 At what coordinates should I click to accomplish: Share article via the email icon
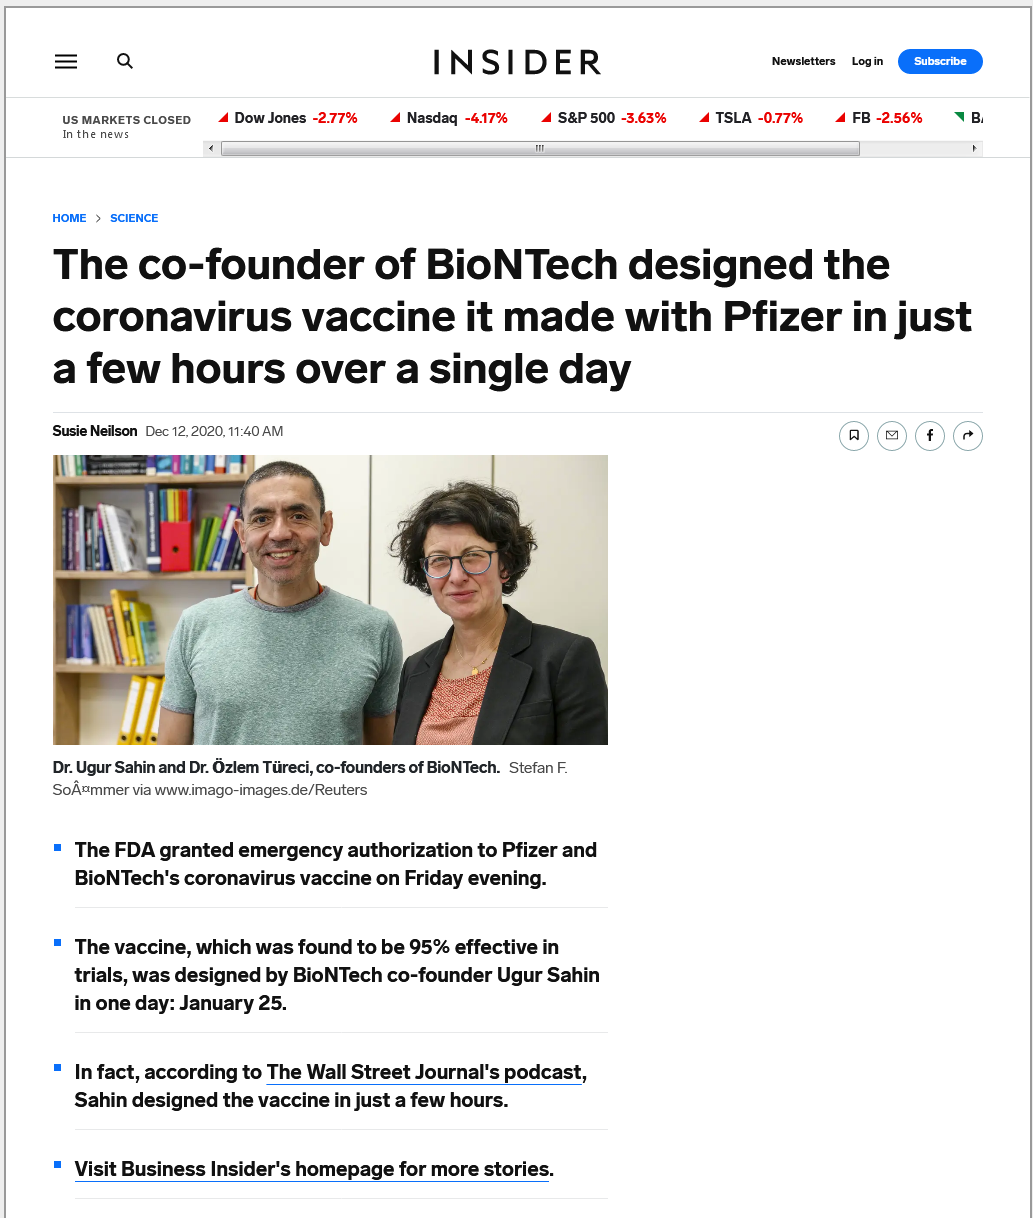click(x=891, y=435)
